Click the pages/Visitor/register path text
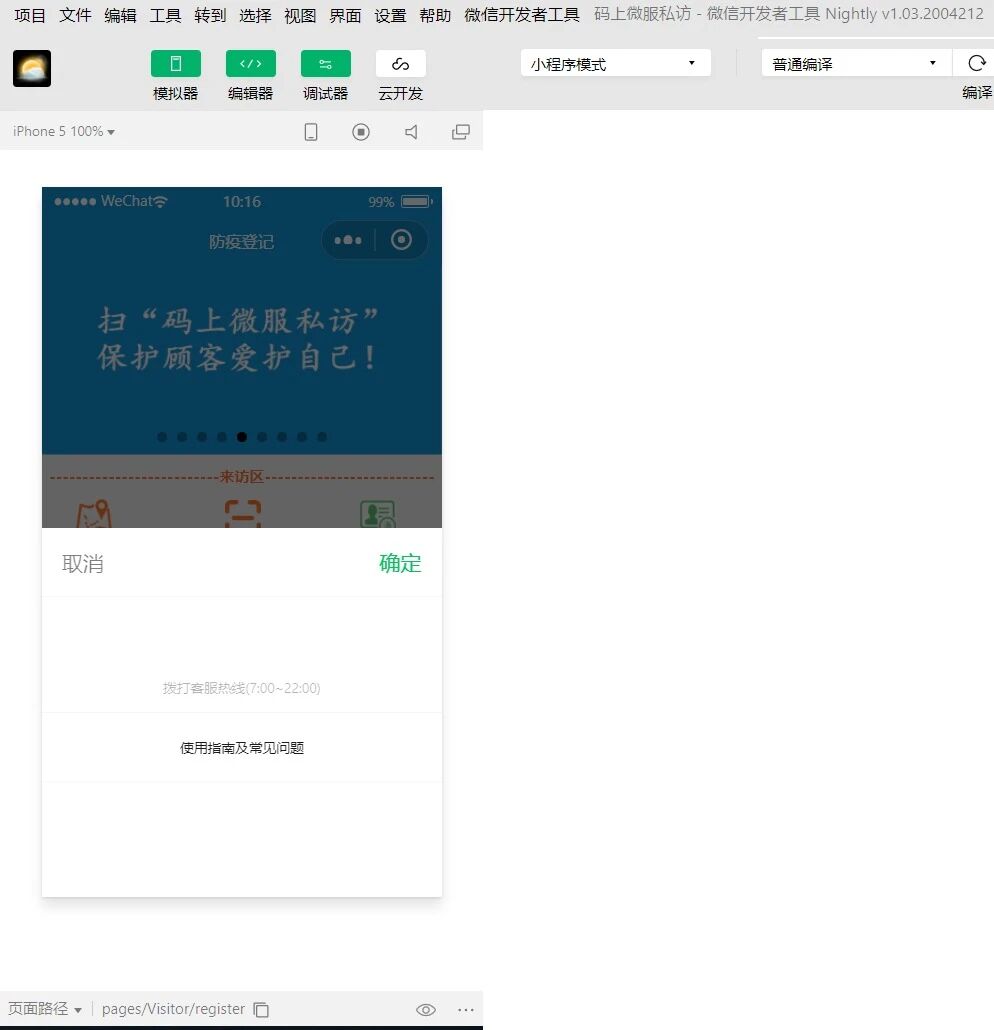Screen dimensions: 994x1030 pyautogui.click(x=173, y=1008)
